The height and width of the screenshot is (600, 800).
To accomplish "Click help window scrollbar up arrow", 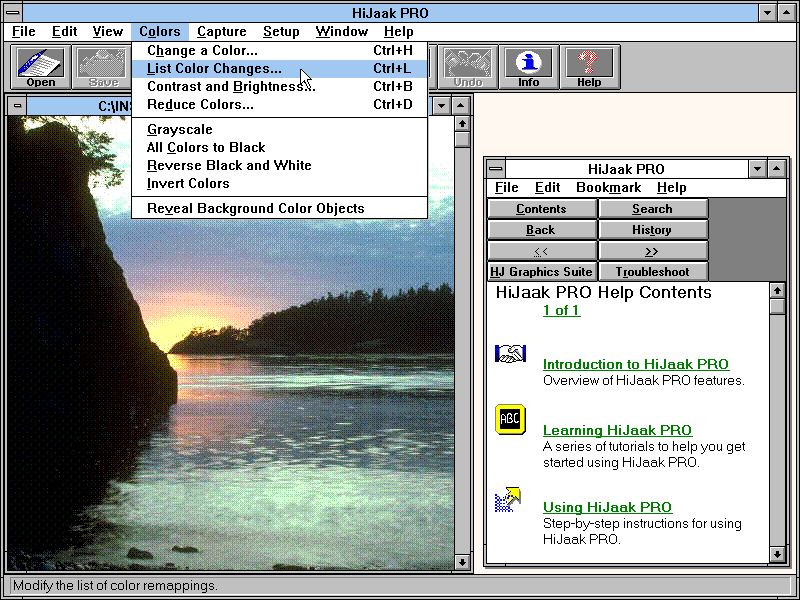I will (777, 291).
